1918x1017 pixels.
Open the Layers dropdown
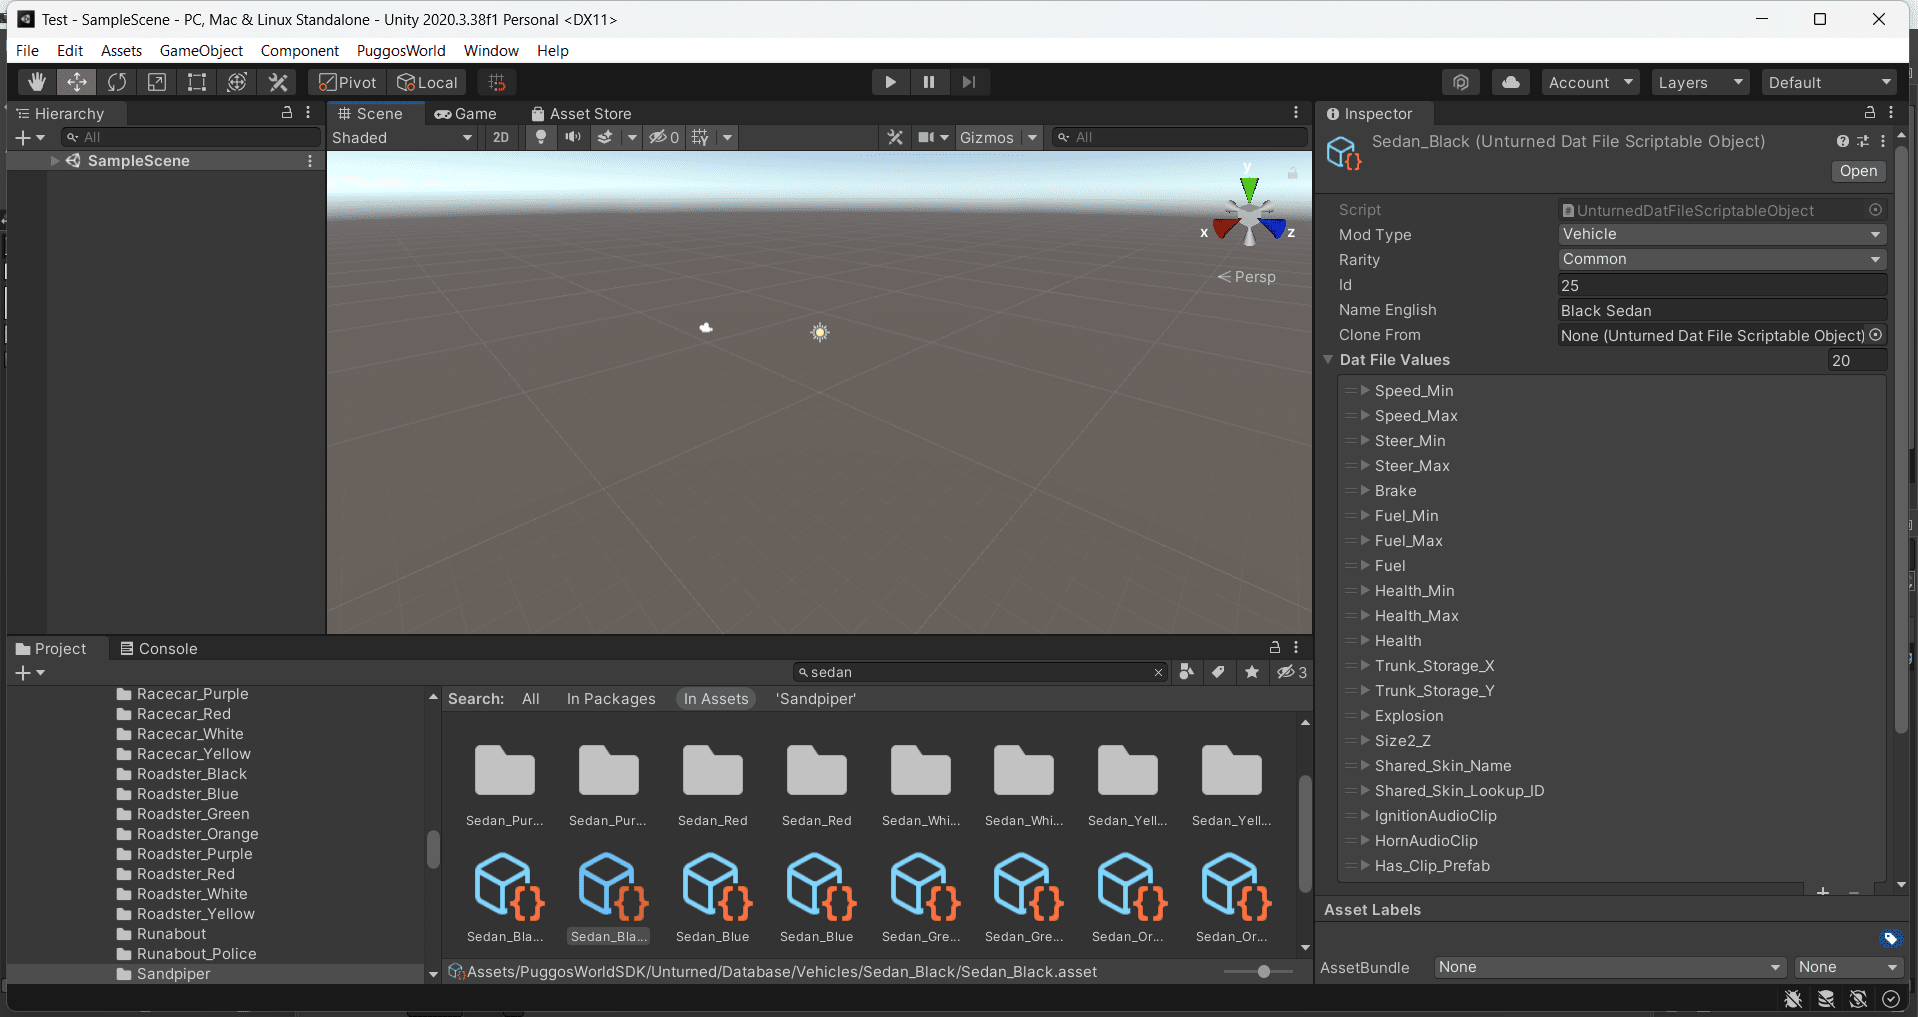pyautogui.click(x=1700, y=82)
